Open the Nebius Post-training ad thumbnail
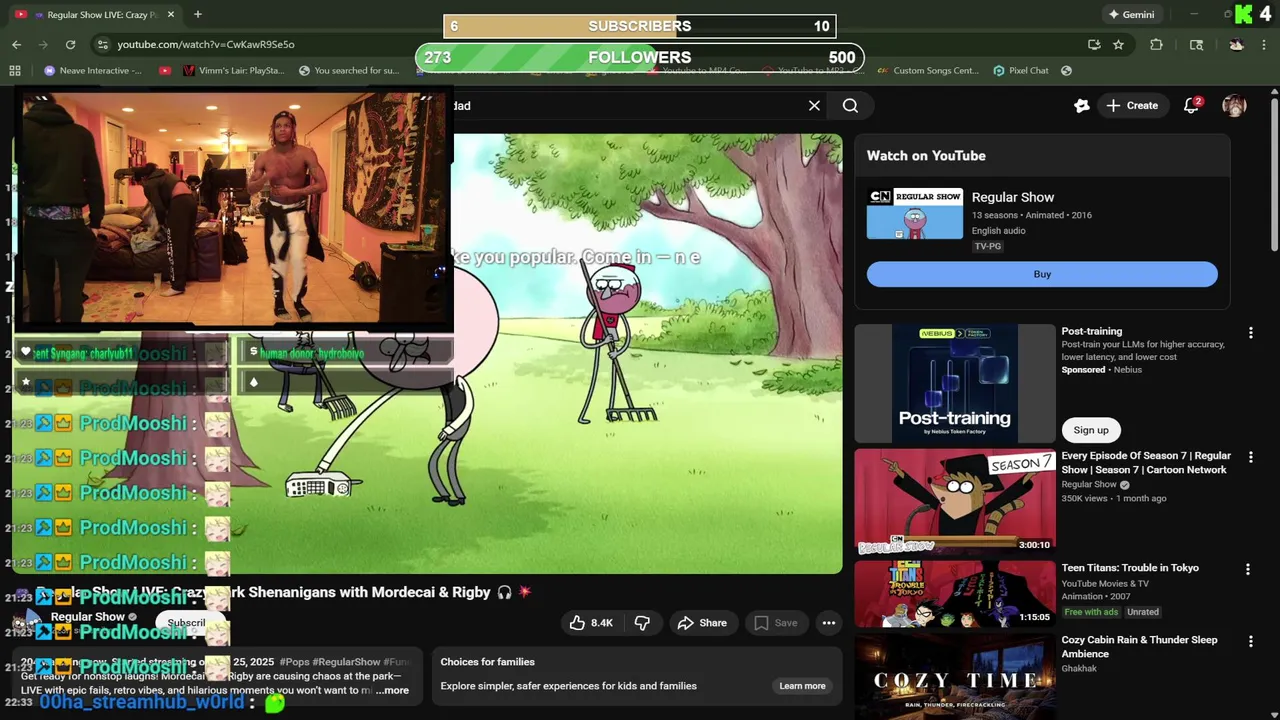This screenshot has width=1280, height=720. pos(955,383)
